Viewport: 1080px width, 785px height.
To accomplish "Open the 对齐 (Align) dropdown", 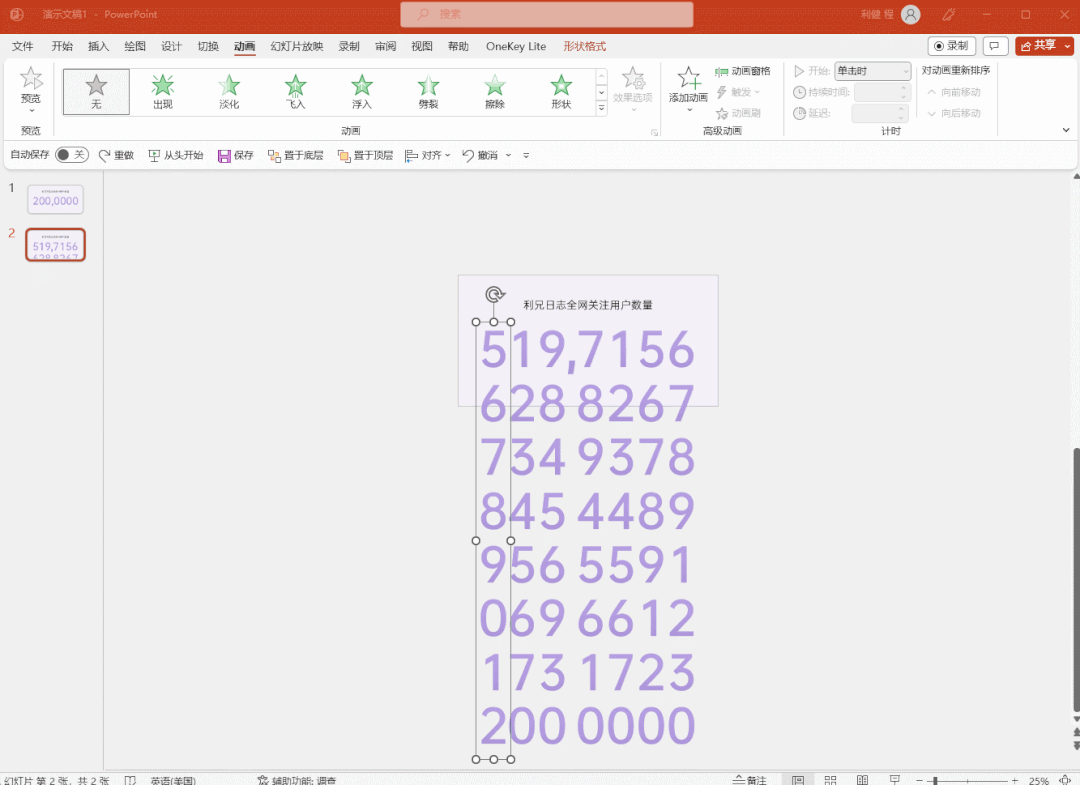I will click(x=428, y=155).
